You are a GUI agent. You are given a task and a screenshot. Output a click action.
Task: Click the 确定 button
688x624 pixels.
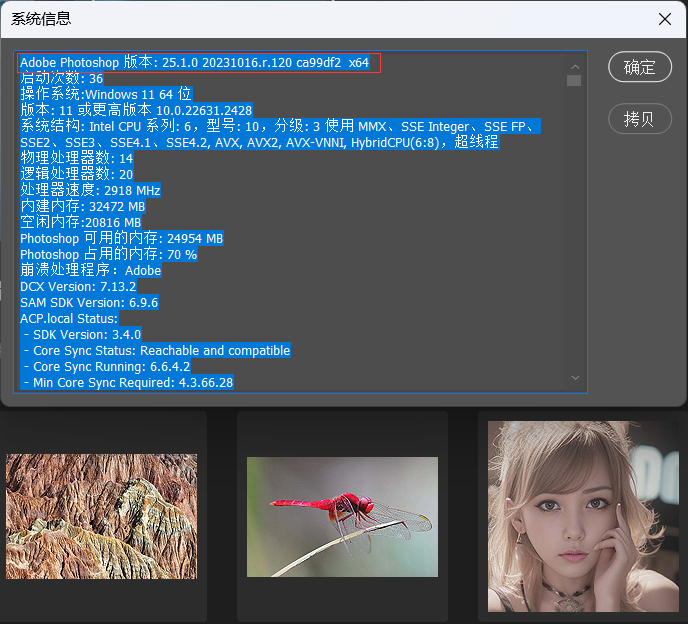point(639,67)
